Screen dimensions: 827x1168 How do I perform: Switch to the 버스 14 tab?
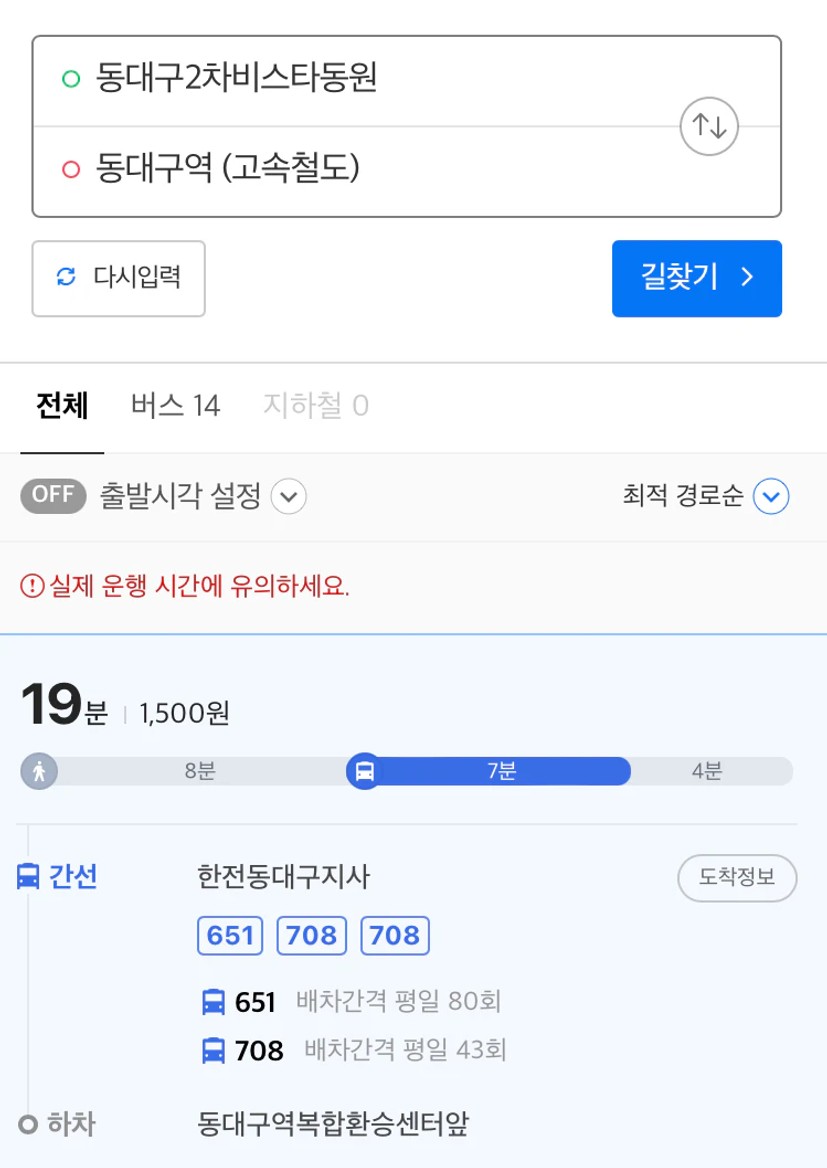pos(176,406)
